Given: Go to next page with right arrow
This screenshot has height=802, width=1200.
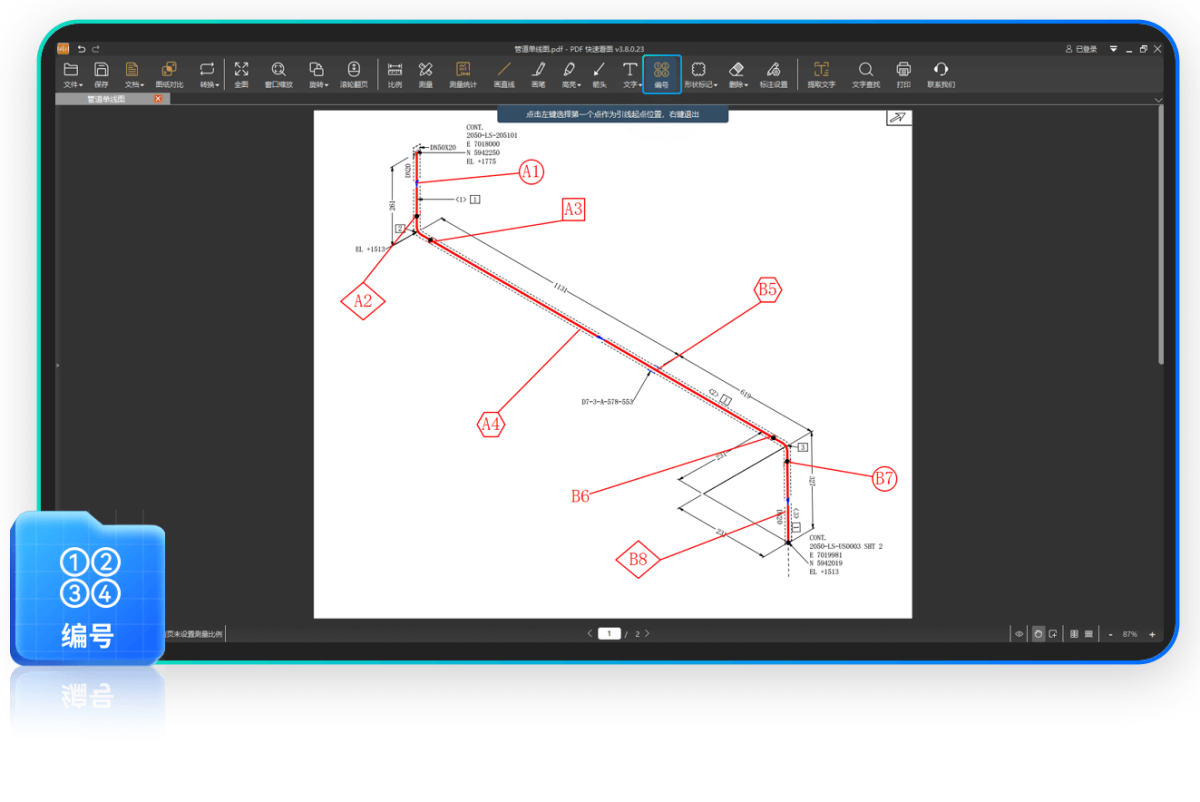Looking at the screenshot, I should (x=647, y=634).
